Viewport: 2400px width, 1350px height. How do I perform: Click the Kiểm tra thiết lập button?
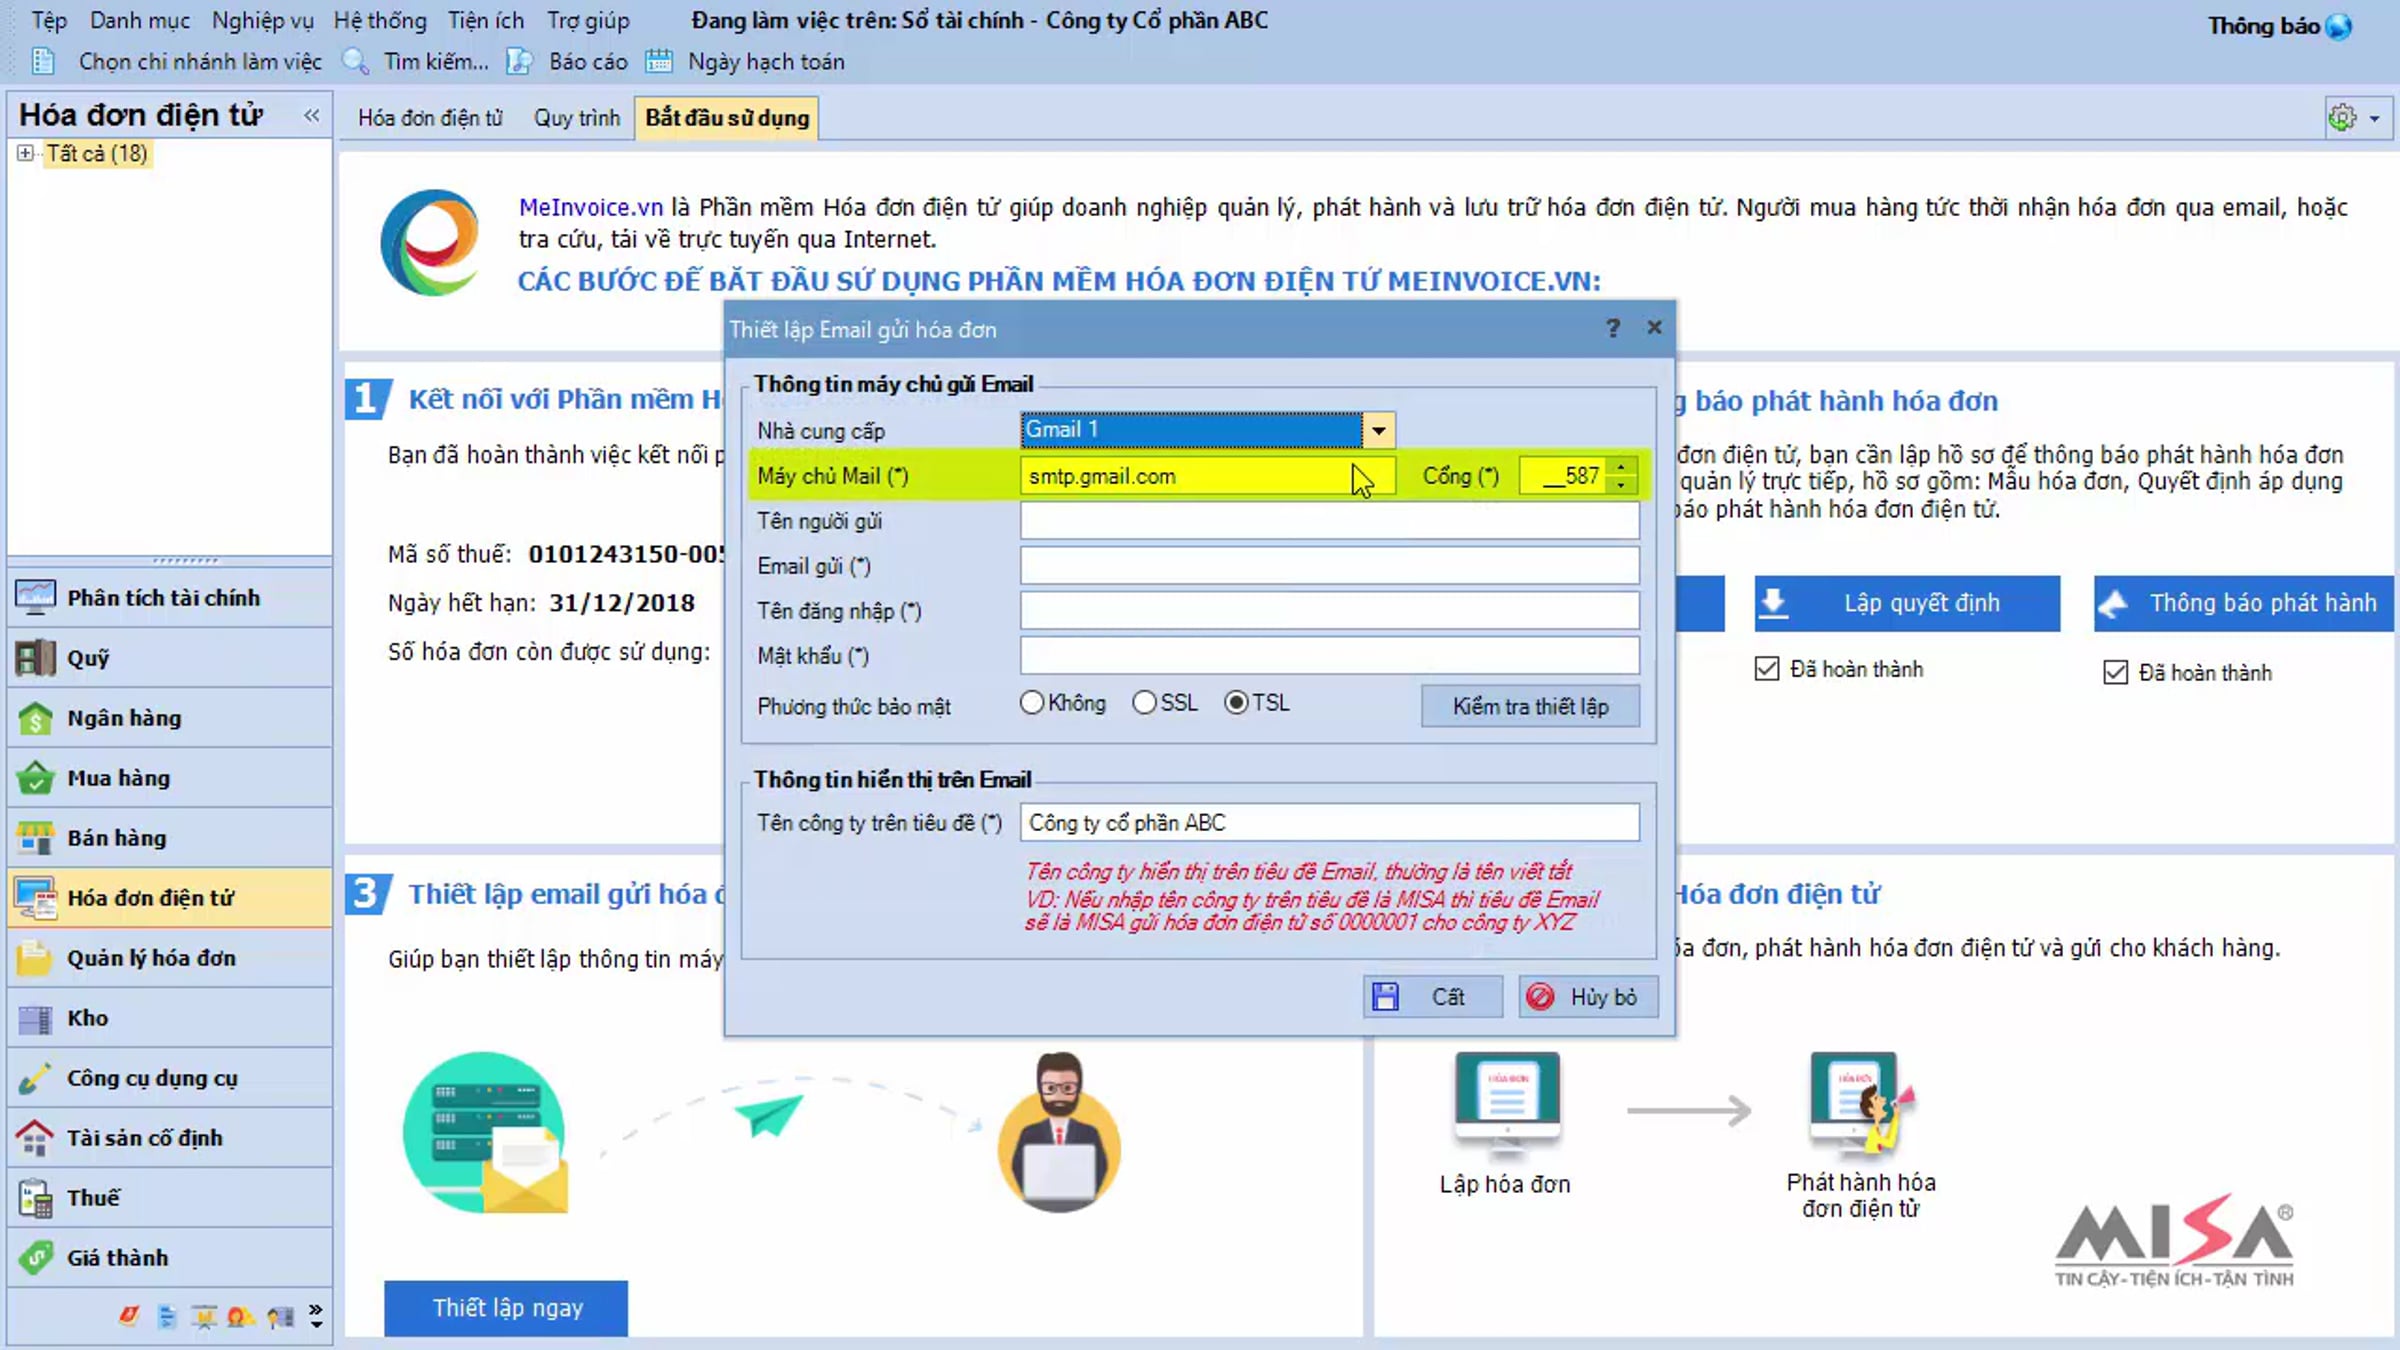point(1530,707)
